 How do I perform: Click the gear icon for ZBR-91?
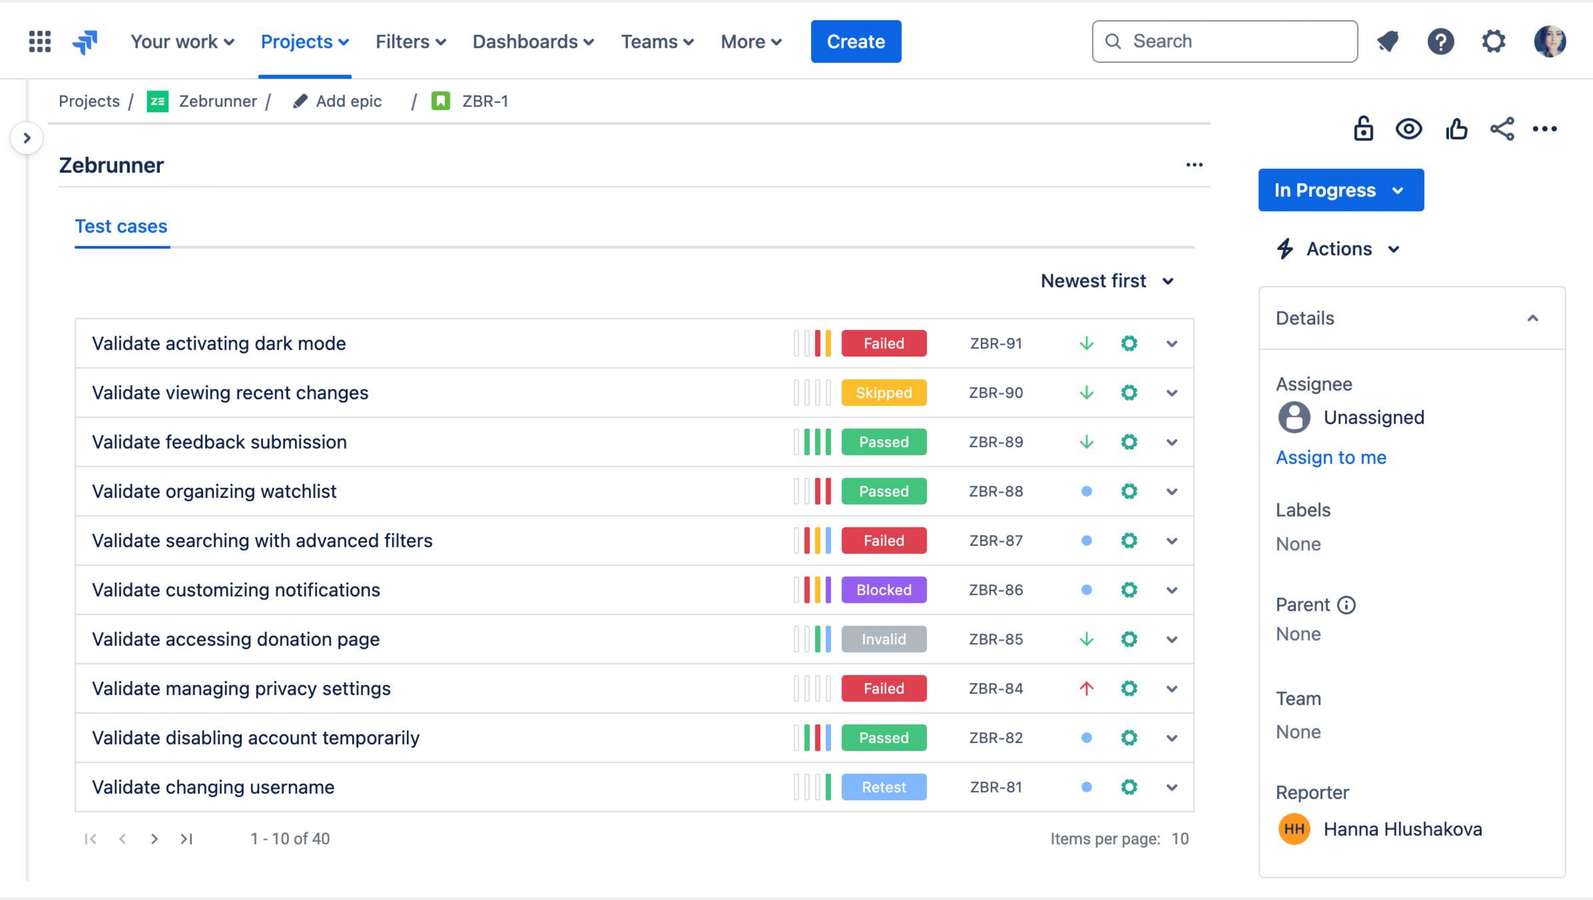1129,343
